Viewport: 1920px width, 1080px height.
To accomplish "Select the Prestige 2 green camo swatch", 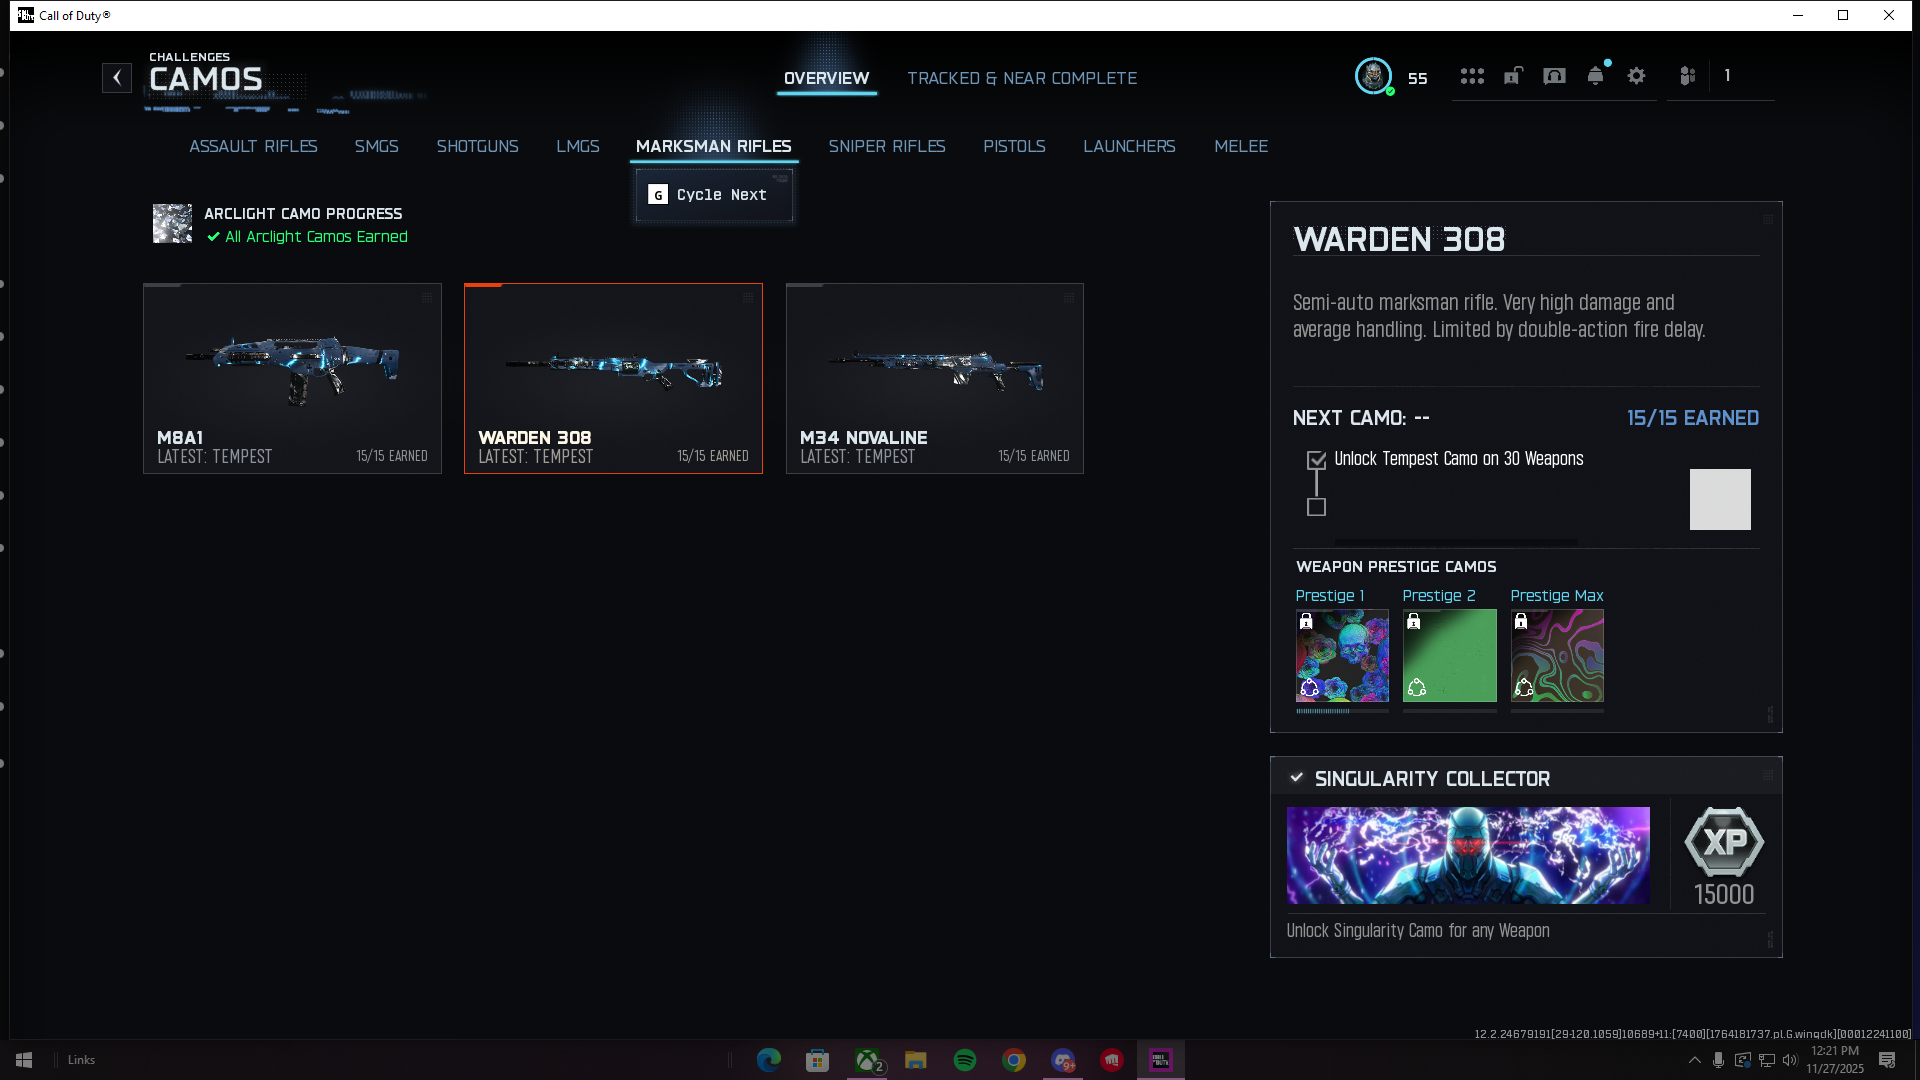I will [x=1450, y=655].
